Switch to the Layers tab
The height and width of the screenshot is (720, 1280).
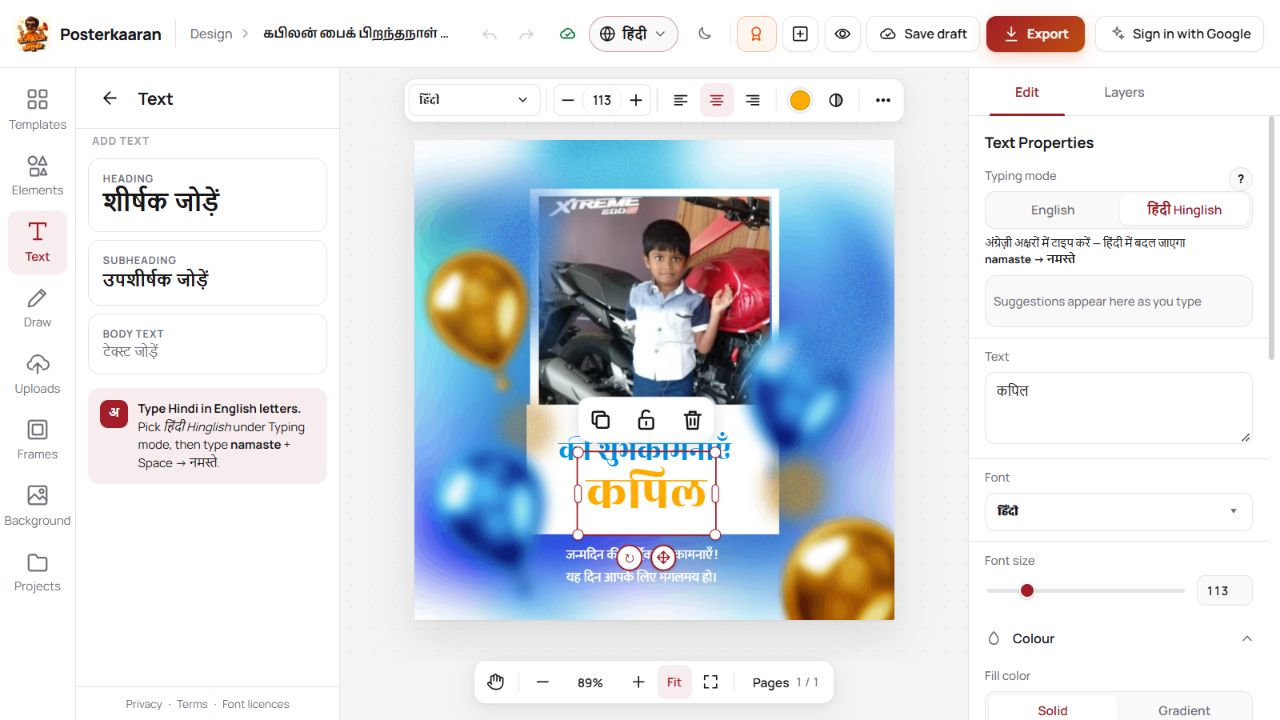click(x=1124, y=92)
